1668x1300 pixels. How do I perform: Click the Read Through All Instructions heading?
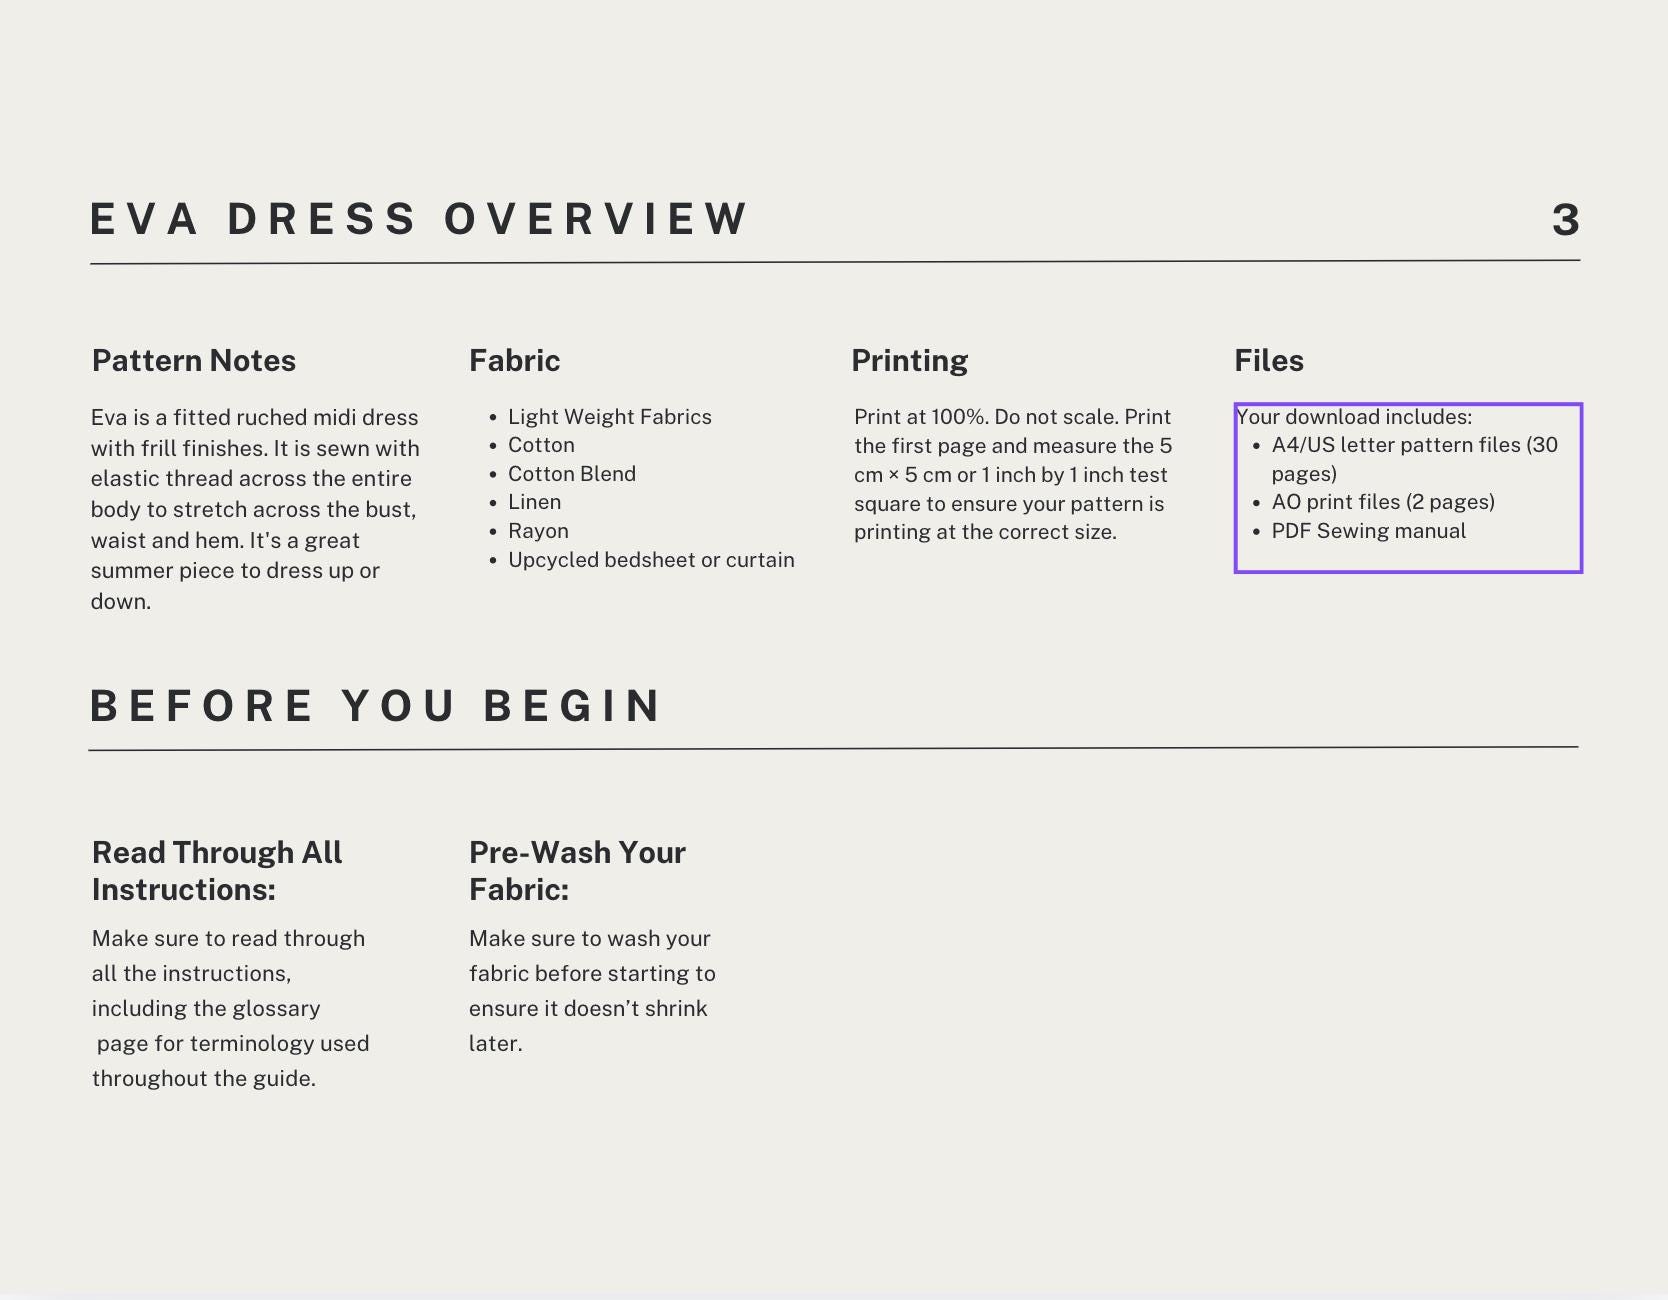(216, 870)
